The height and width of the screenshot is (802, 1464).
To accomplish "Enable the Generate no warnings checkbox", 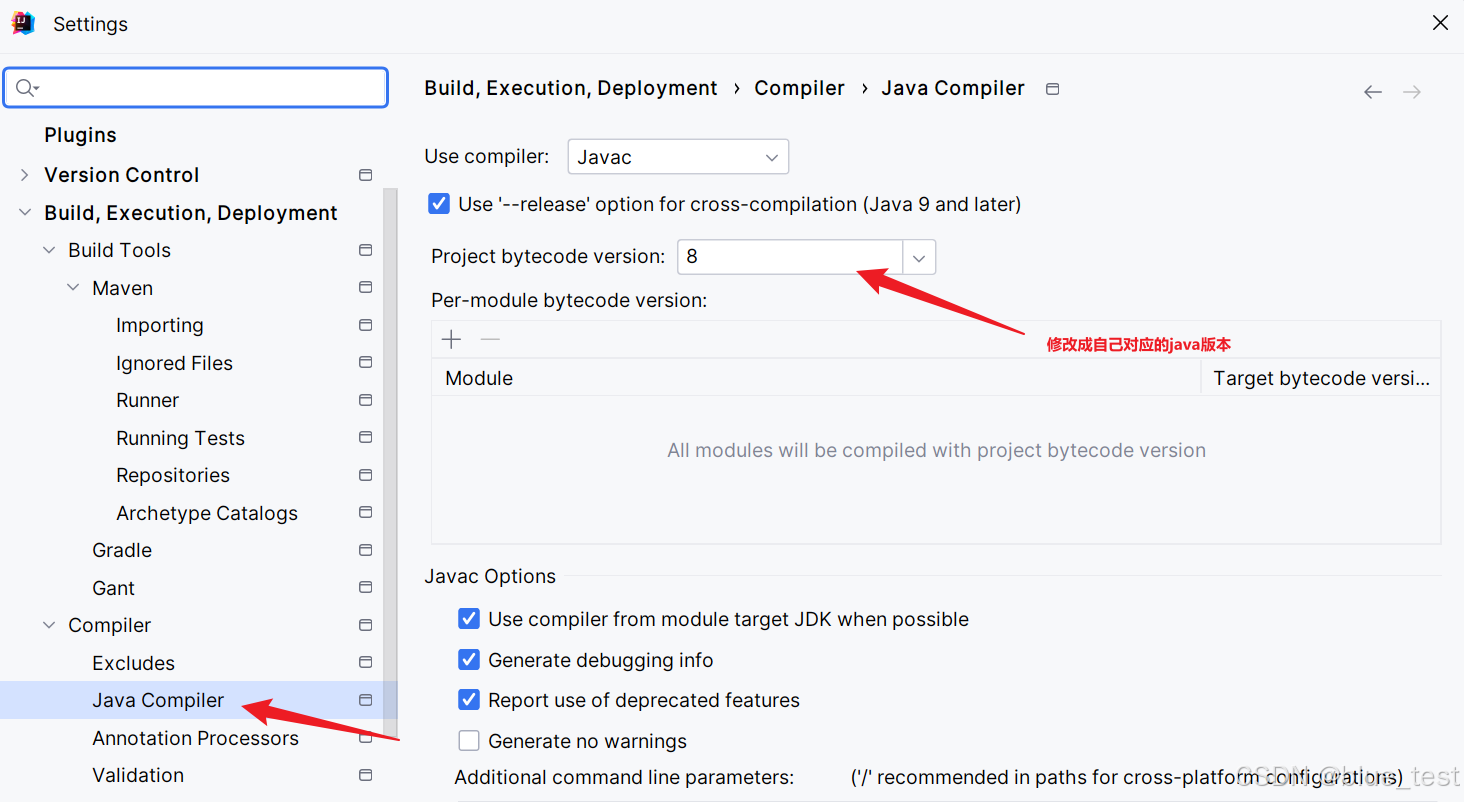I will click(x=469, y=740).
